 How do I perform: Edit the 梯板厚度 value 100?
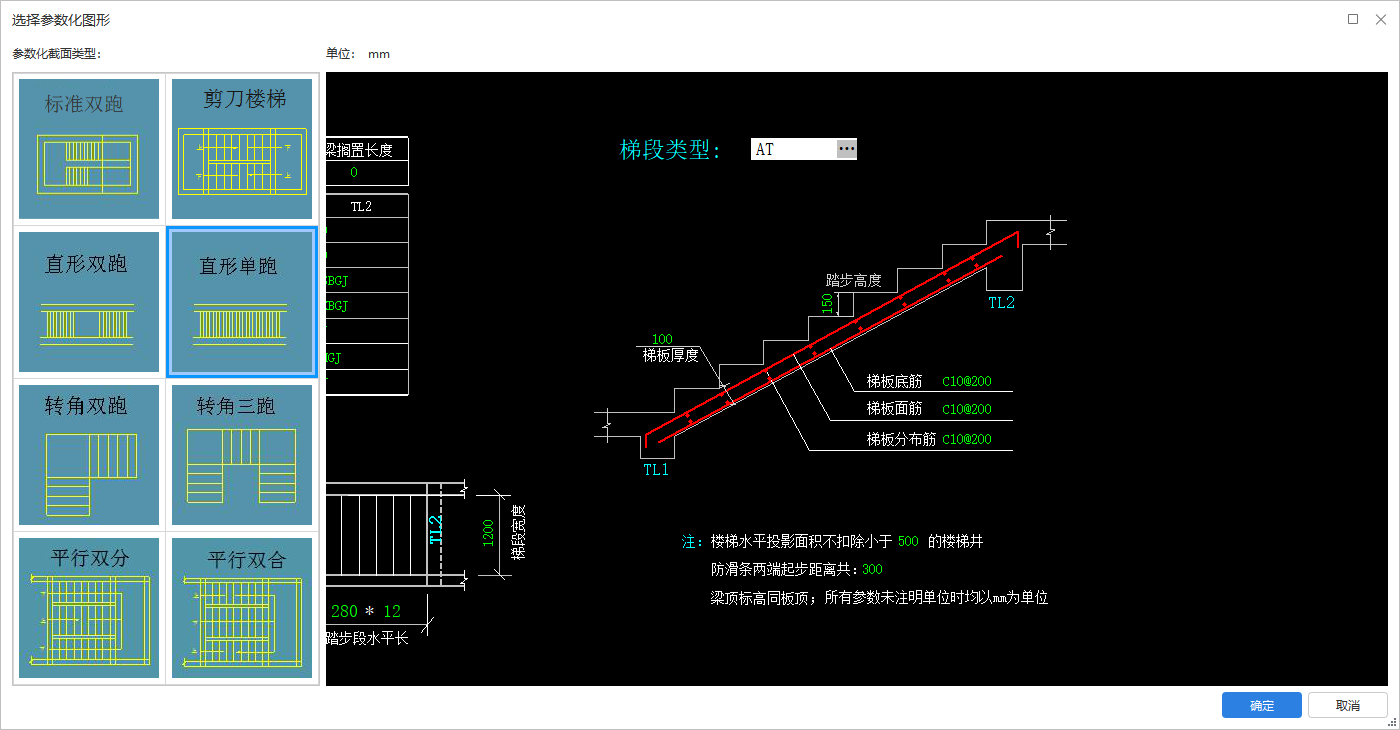pyautogui.click(x=662, y=339)
